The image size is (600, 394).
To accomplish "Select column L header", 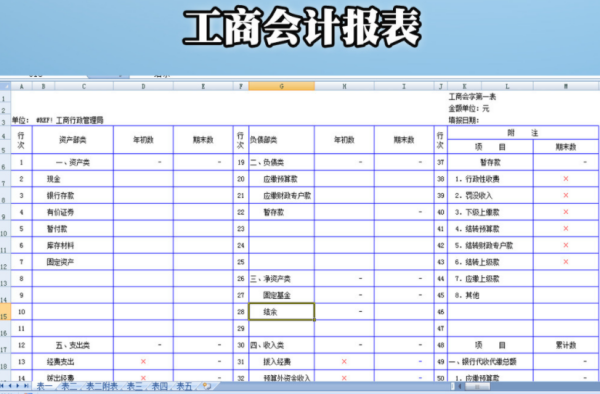I will point(507,86).
